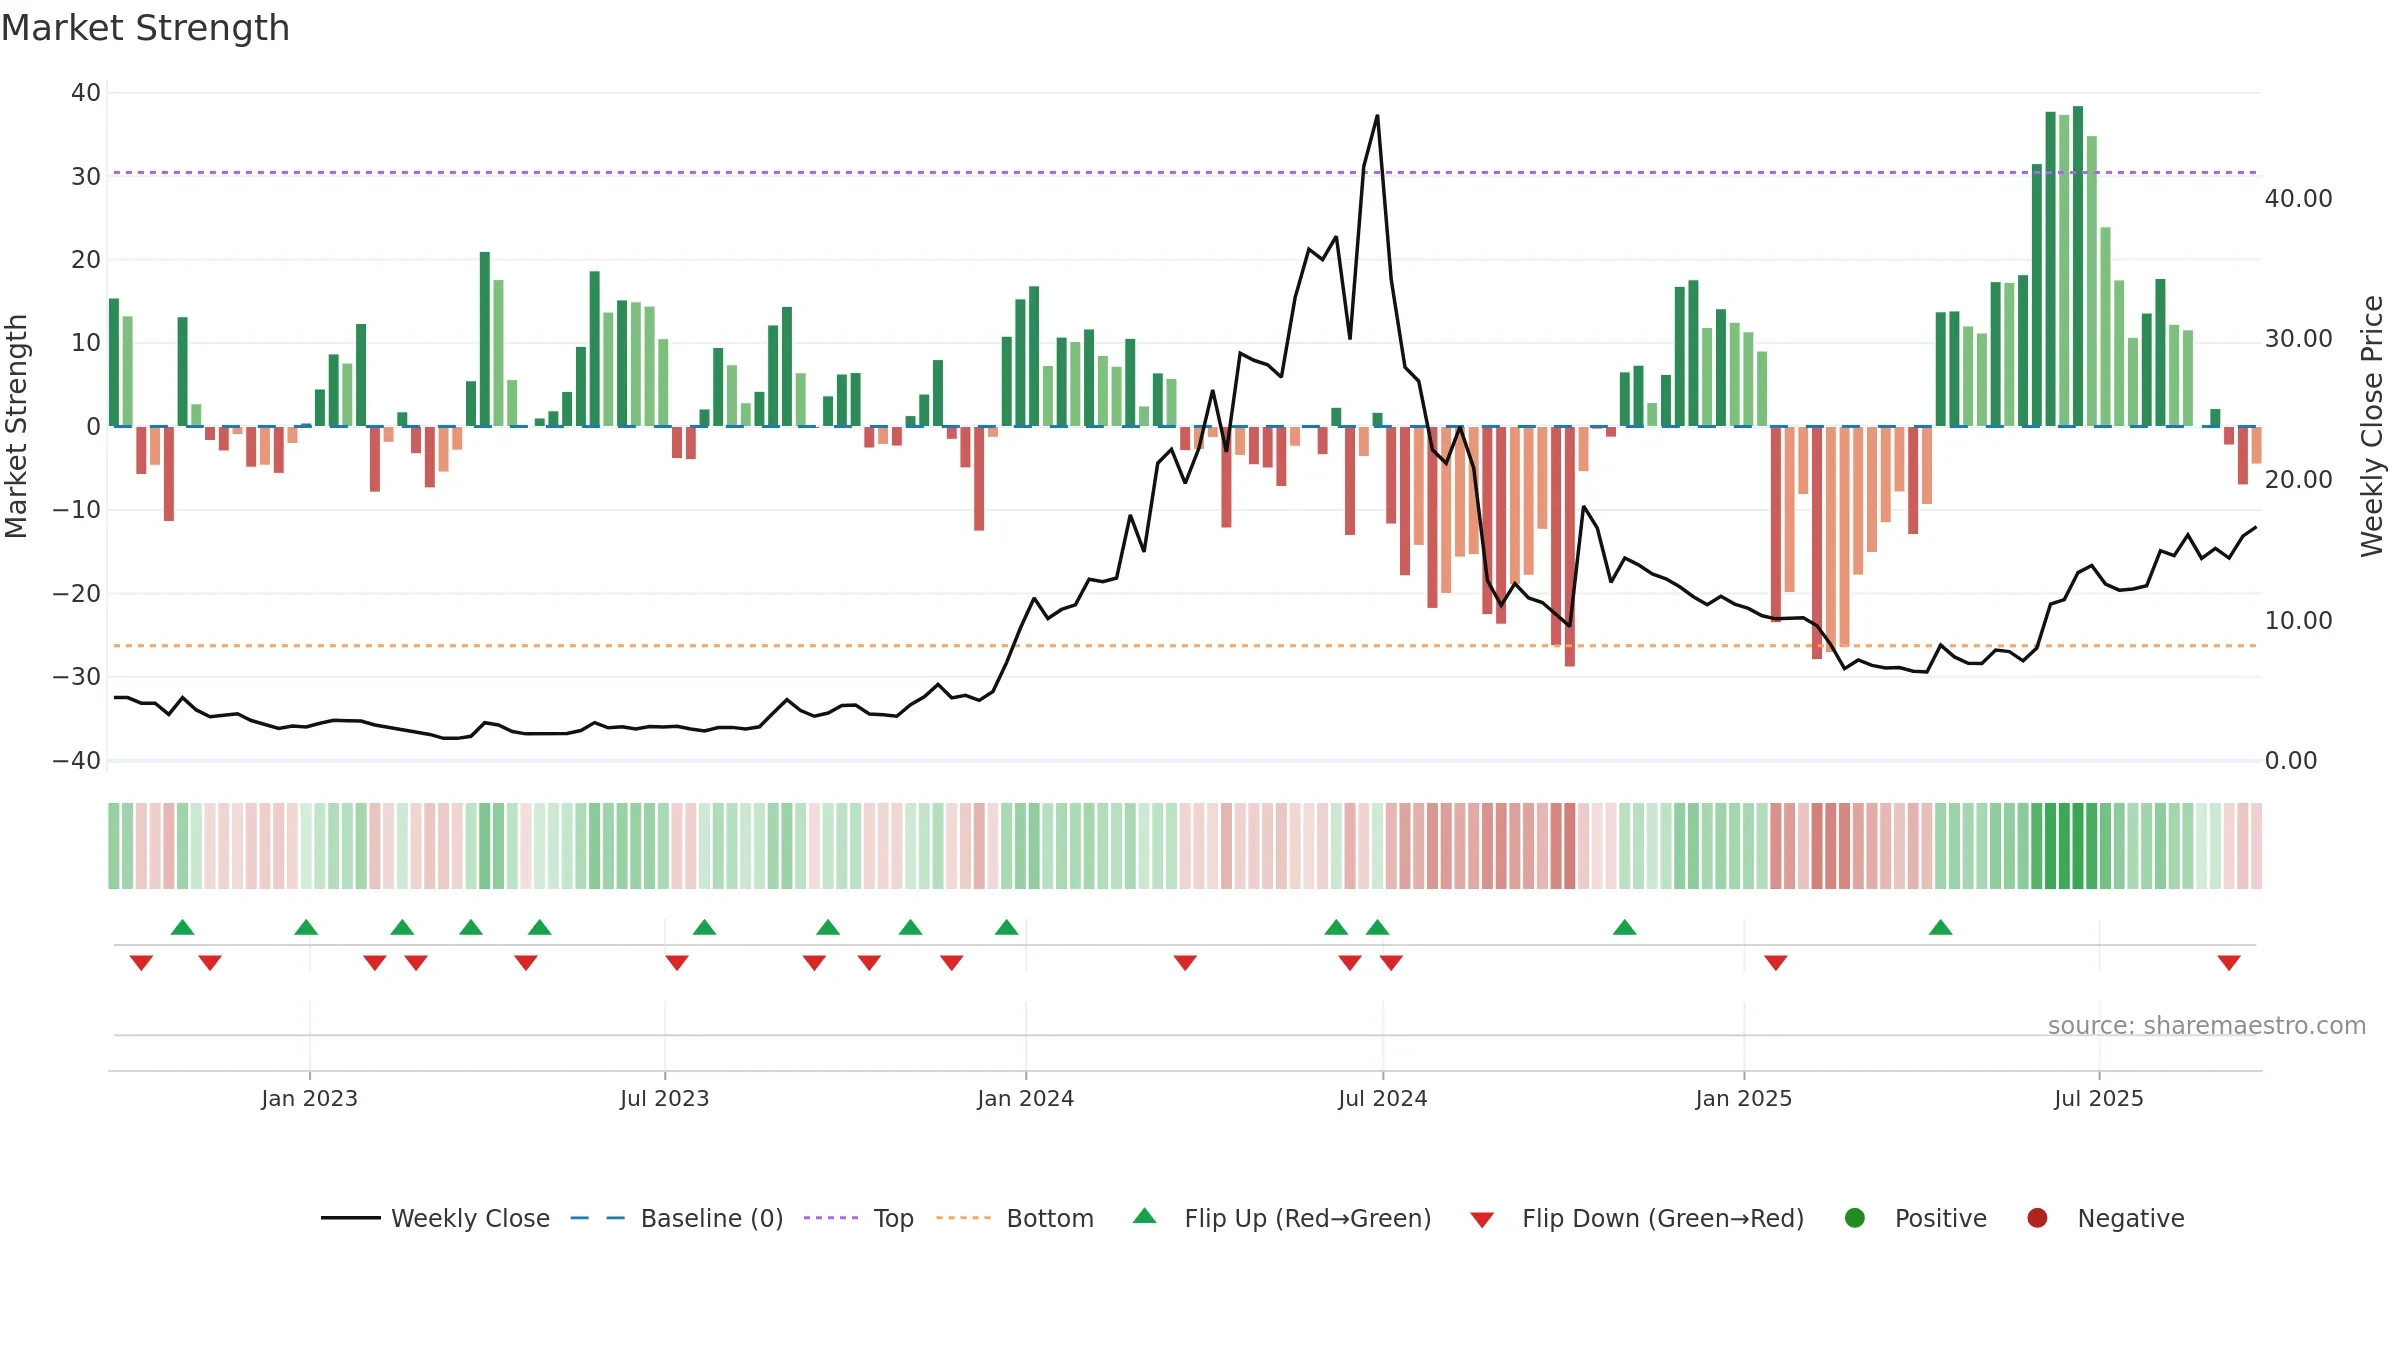The height and width of the screenshot is (1350, 2400).
Task: Click the −20 left axis value
Action: pos(77,594)
